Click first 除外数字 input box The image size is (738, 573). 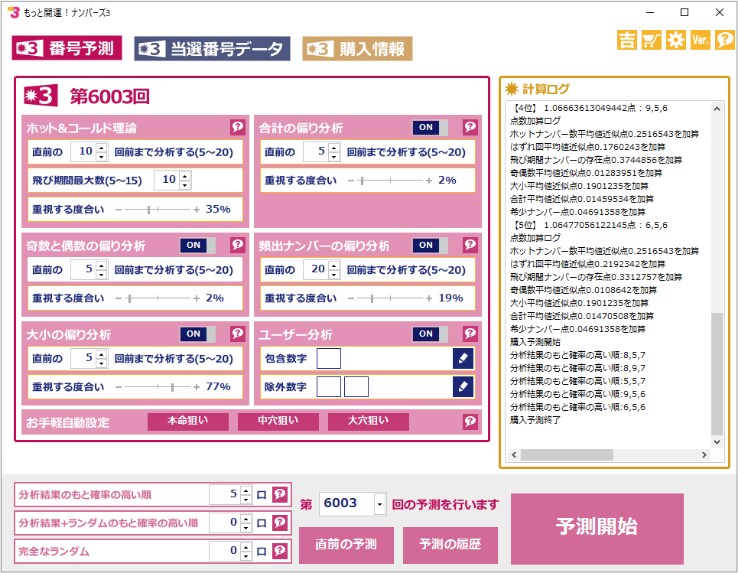329,387
